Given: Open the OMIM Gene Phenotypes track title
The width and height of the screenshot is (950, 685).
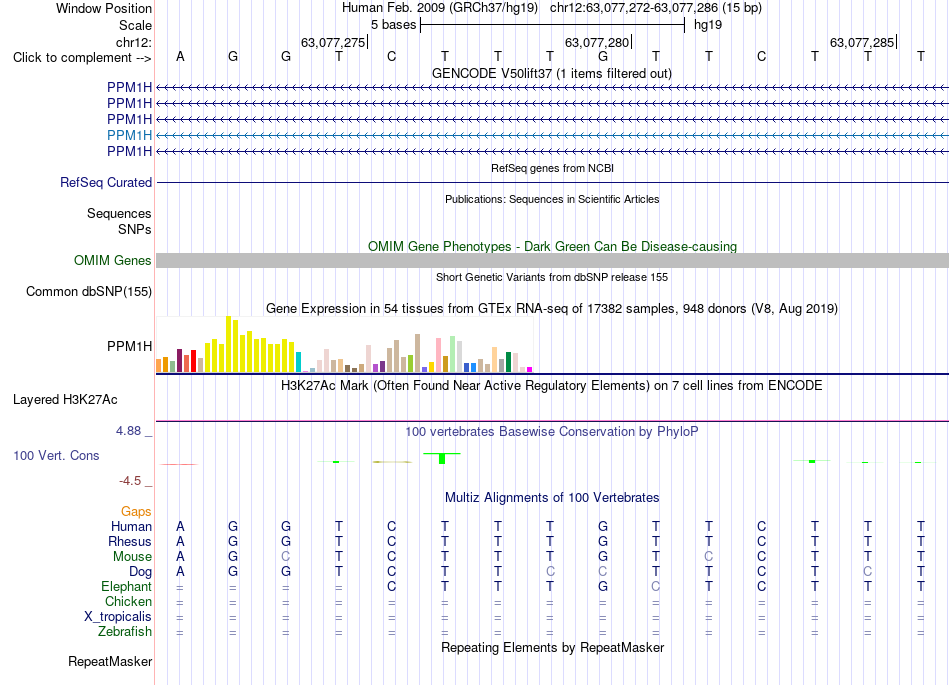Looking at the screenshot, I should pyautogui.click(x=552, y=247).
